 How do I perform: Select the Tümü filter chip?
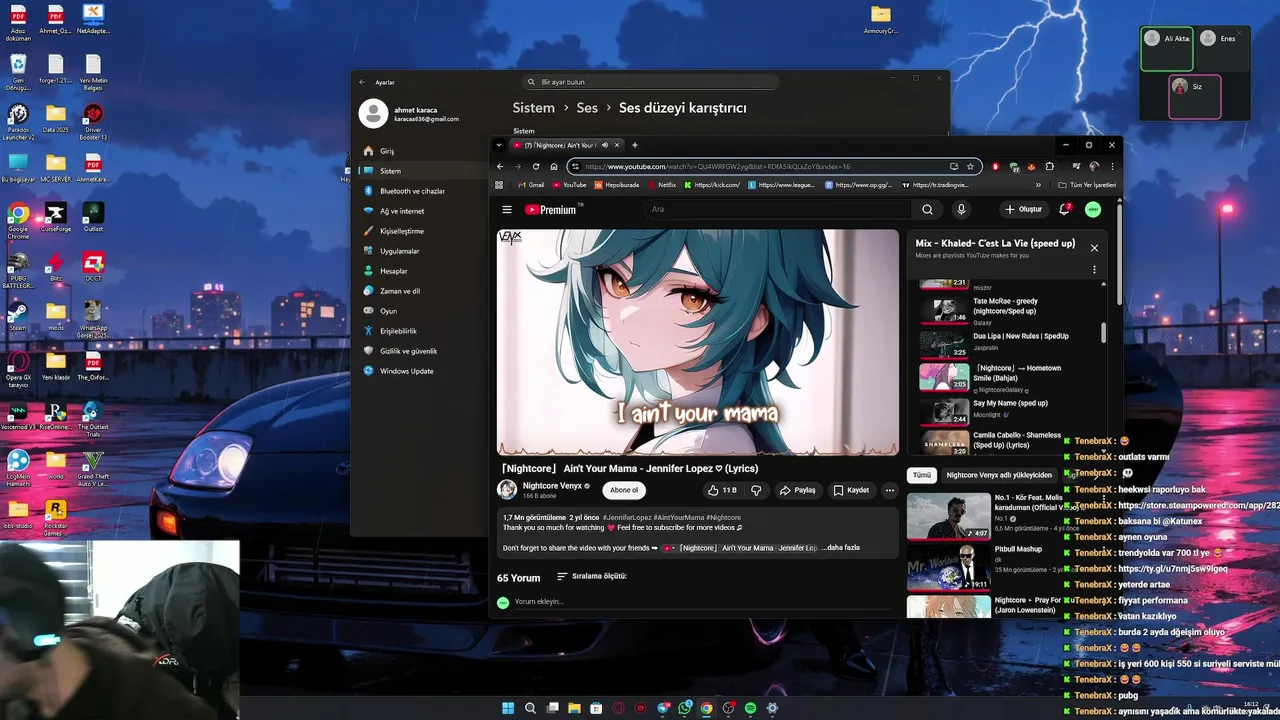pos(921,475)
